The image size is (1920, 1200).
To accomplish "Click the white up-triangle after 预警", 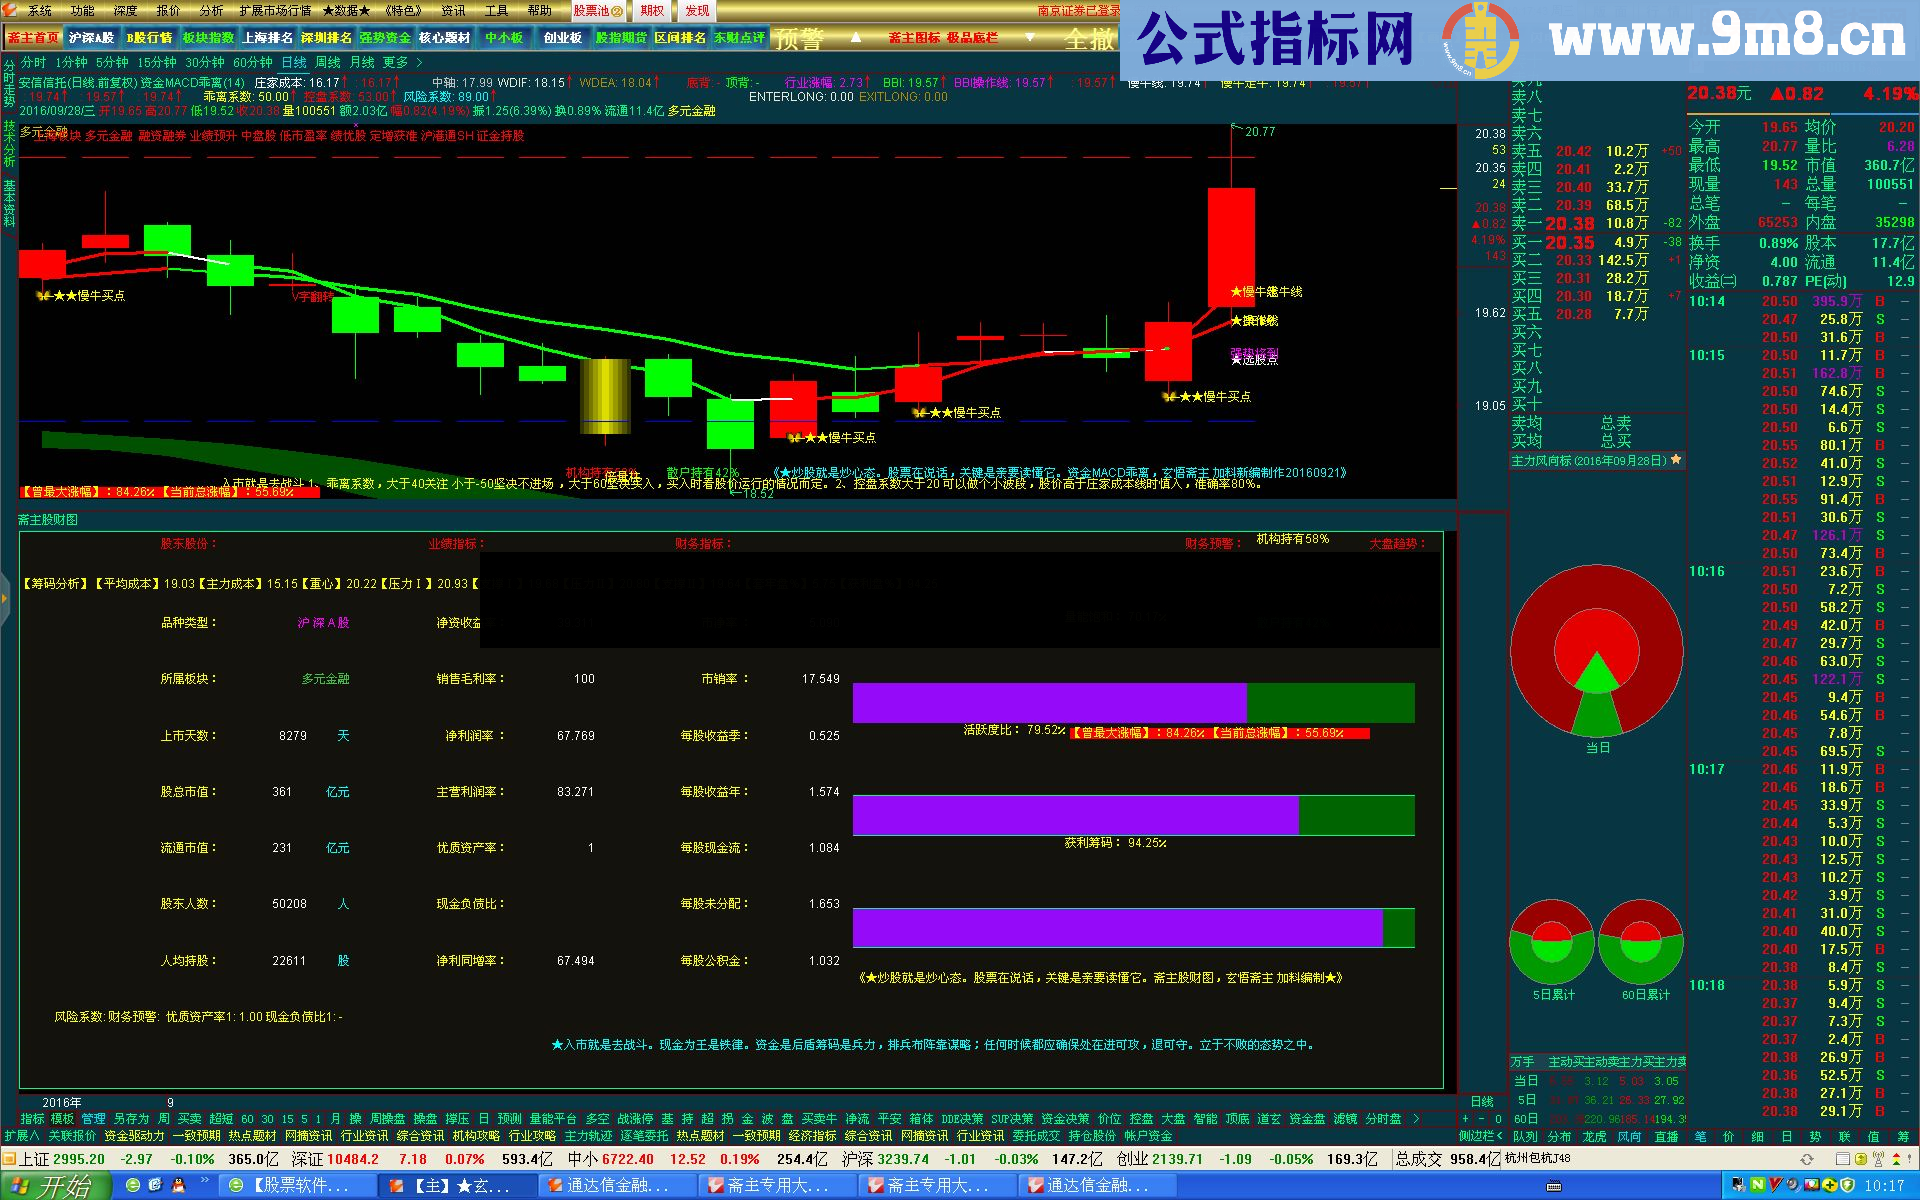I will coord(856,38).
